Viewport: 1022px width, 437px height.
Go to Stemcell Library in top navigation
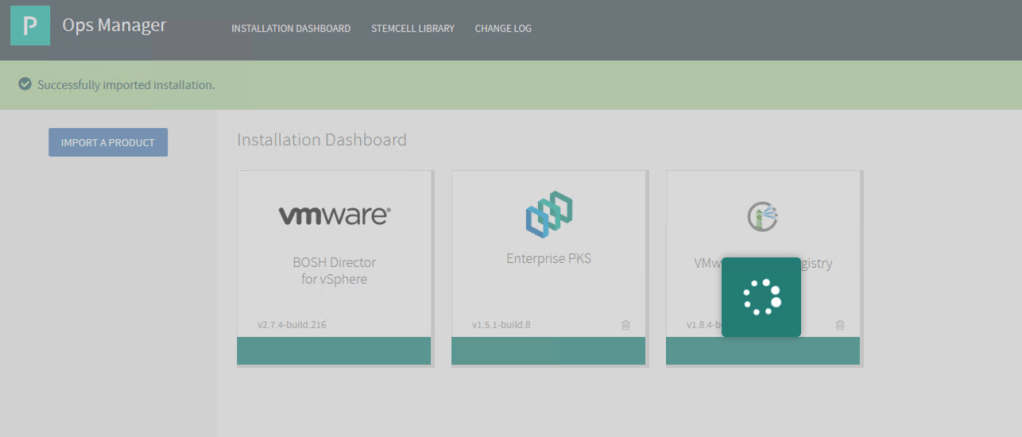coord(412,28)
